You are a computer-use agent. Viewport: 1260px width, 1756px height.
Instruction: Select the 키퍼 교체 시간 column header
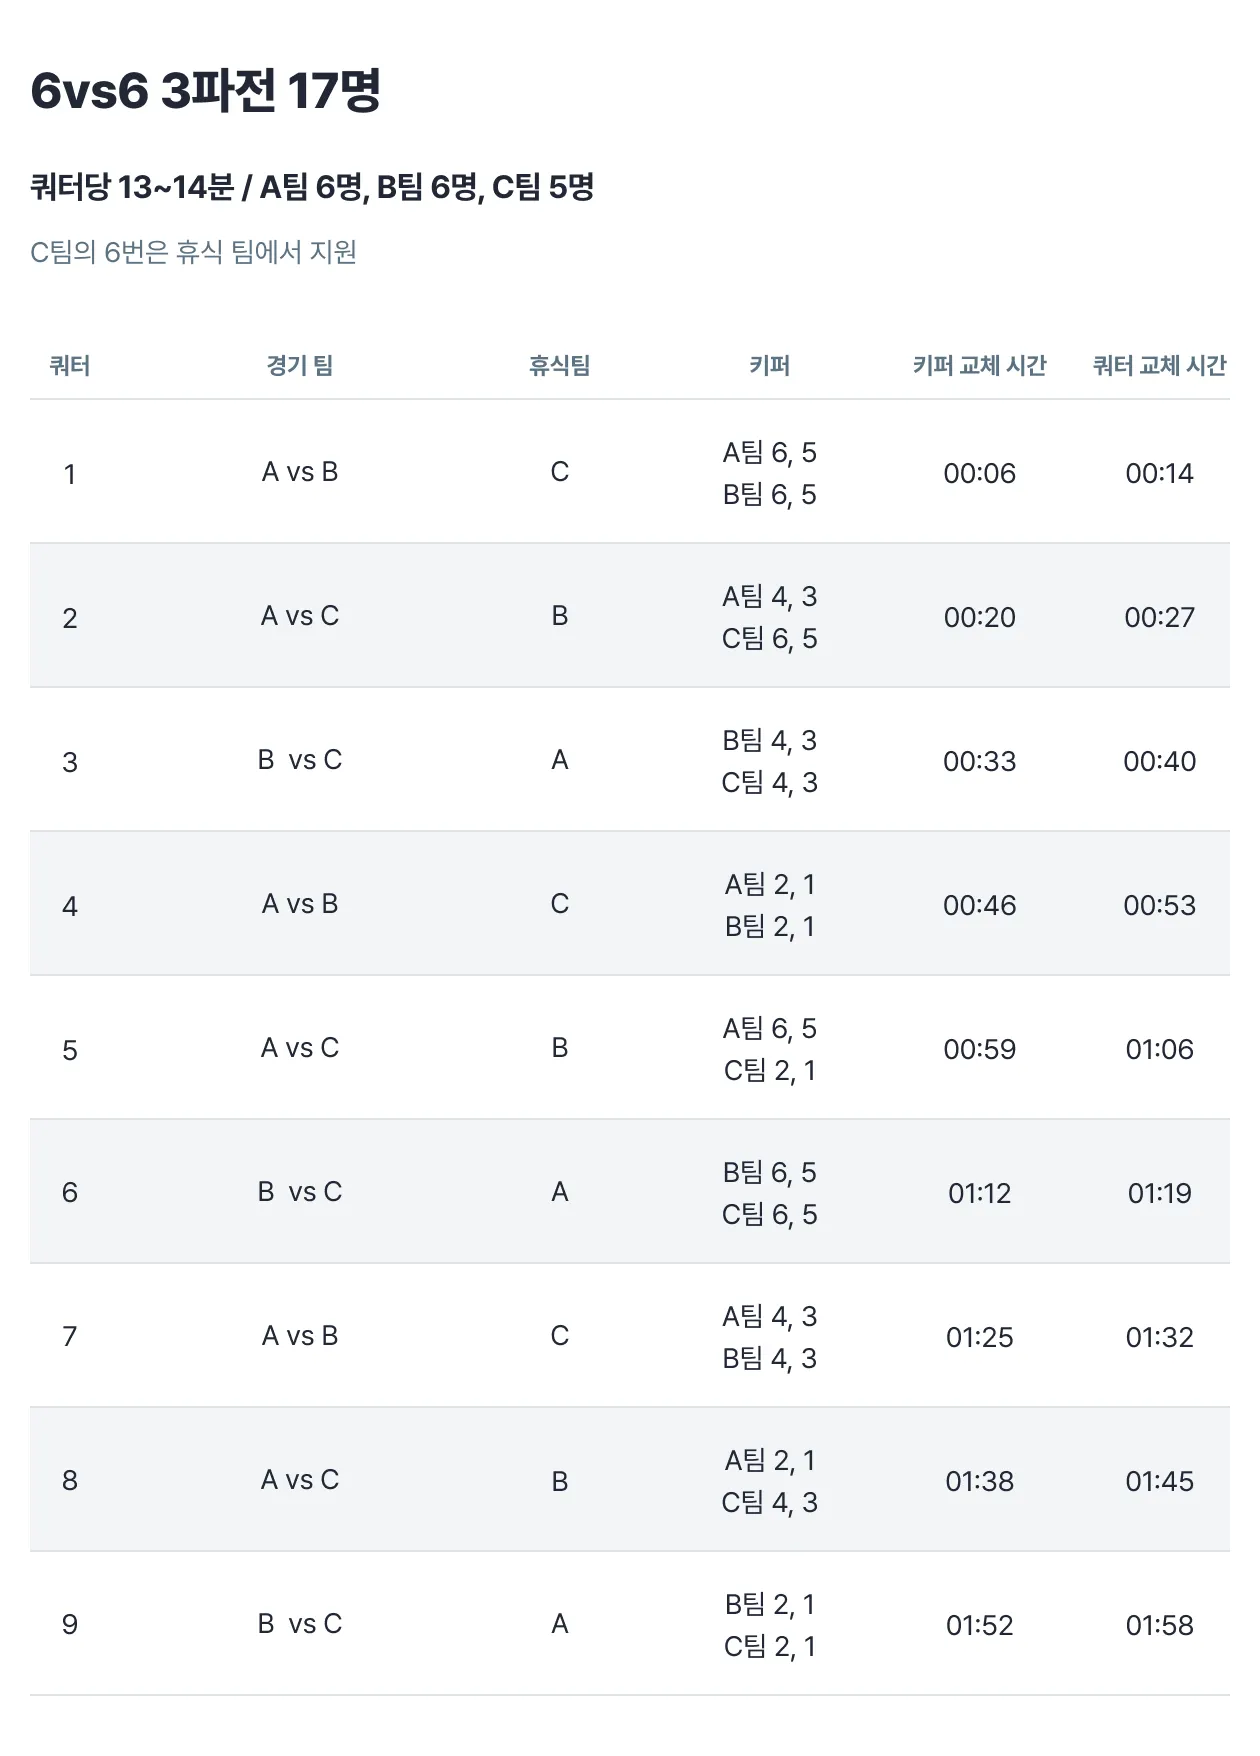(979, 366)
